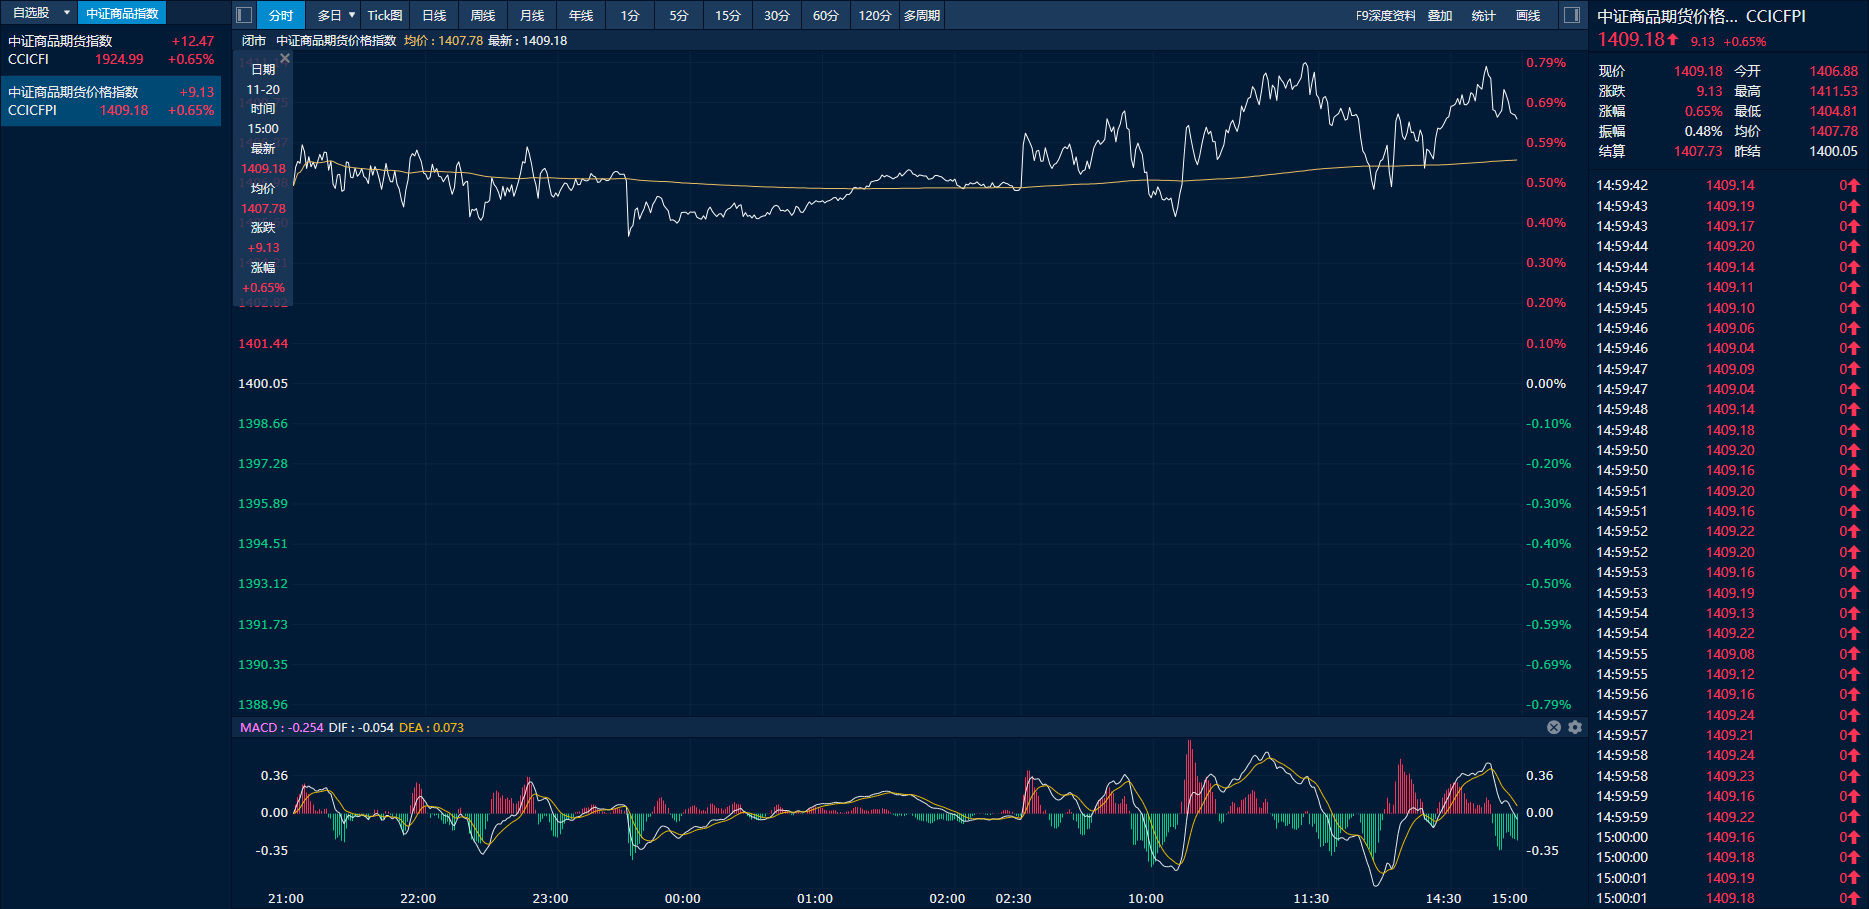Toggle the right quote panel icon
The image size is (1869, 909).
point(1571,15)
